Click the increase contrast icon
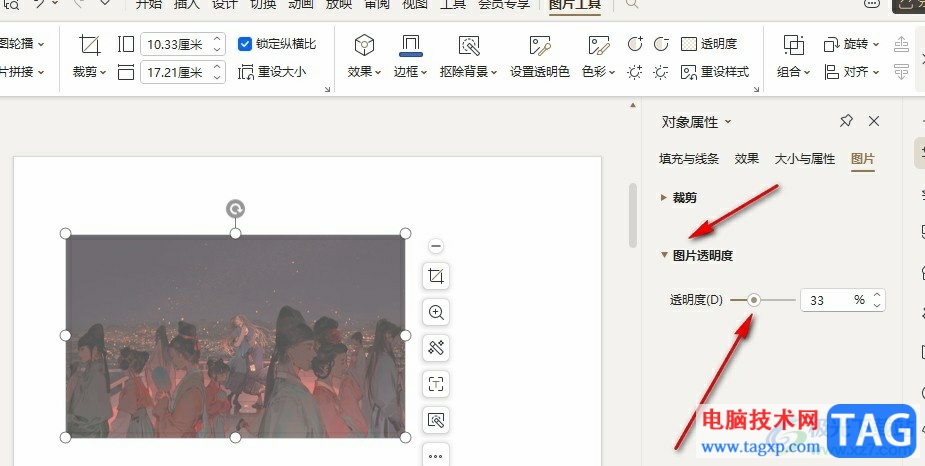Image resolution: width=925 pixels, height=466 pixels. 635,44
